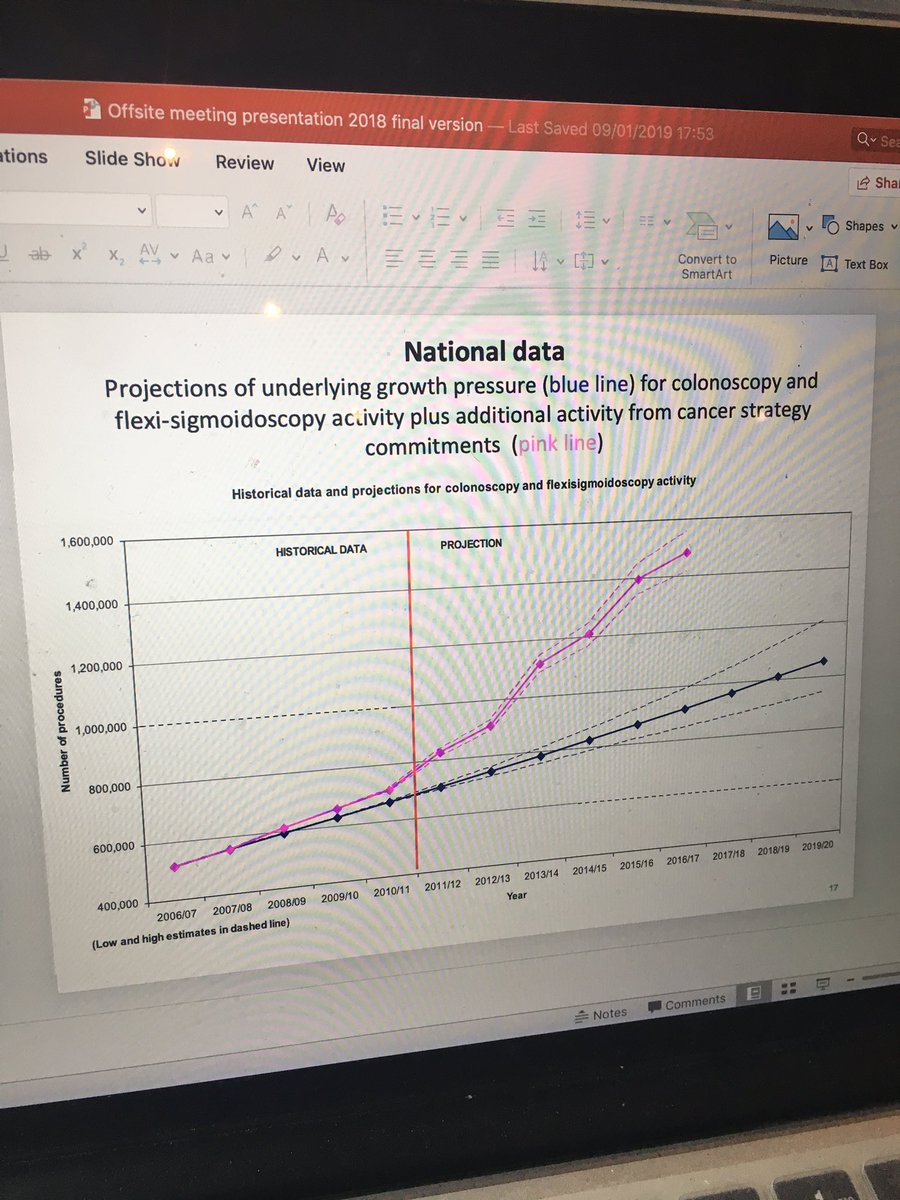Open the Slide Show ribbon tab

pyautogui.click(x=132, y=158)
